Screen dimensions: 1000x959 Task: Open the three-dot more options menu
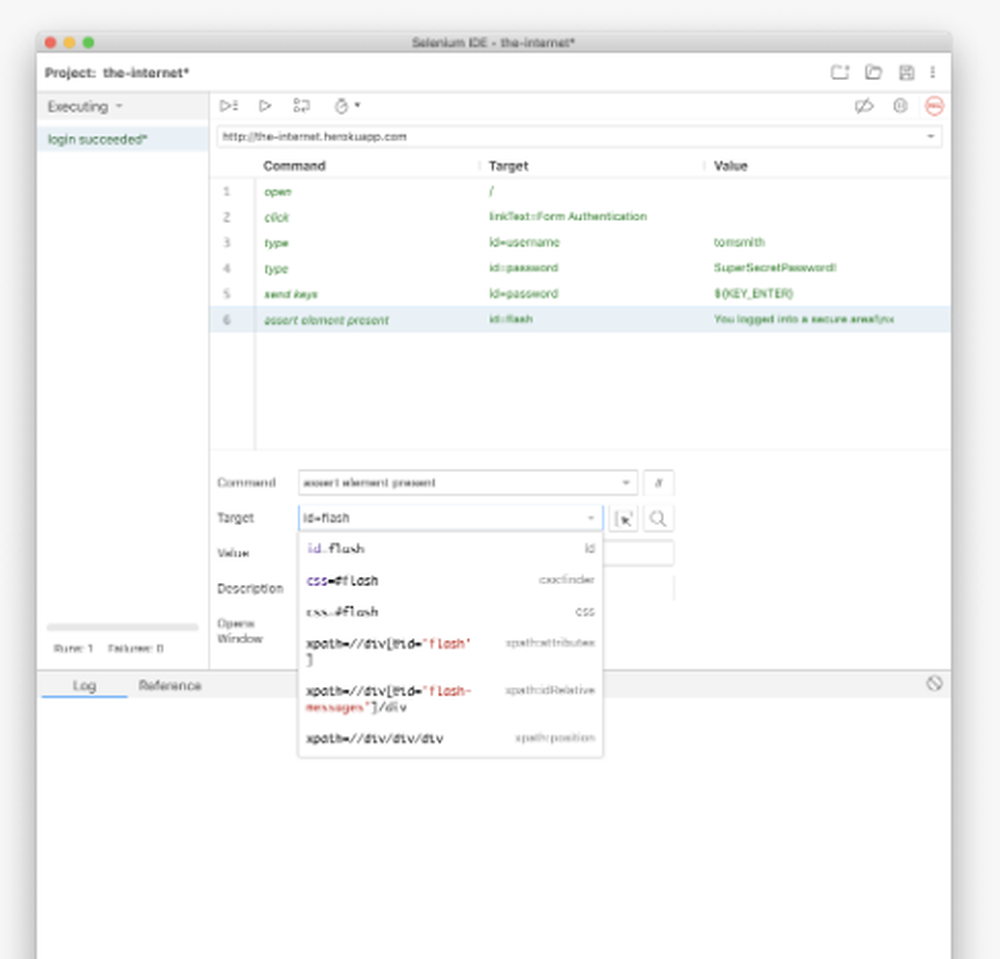(932, 72)
